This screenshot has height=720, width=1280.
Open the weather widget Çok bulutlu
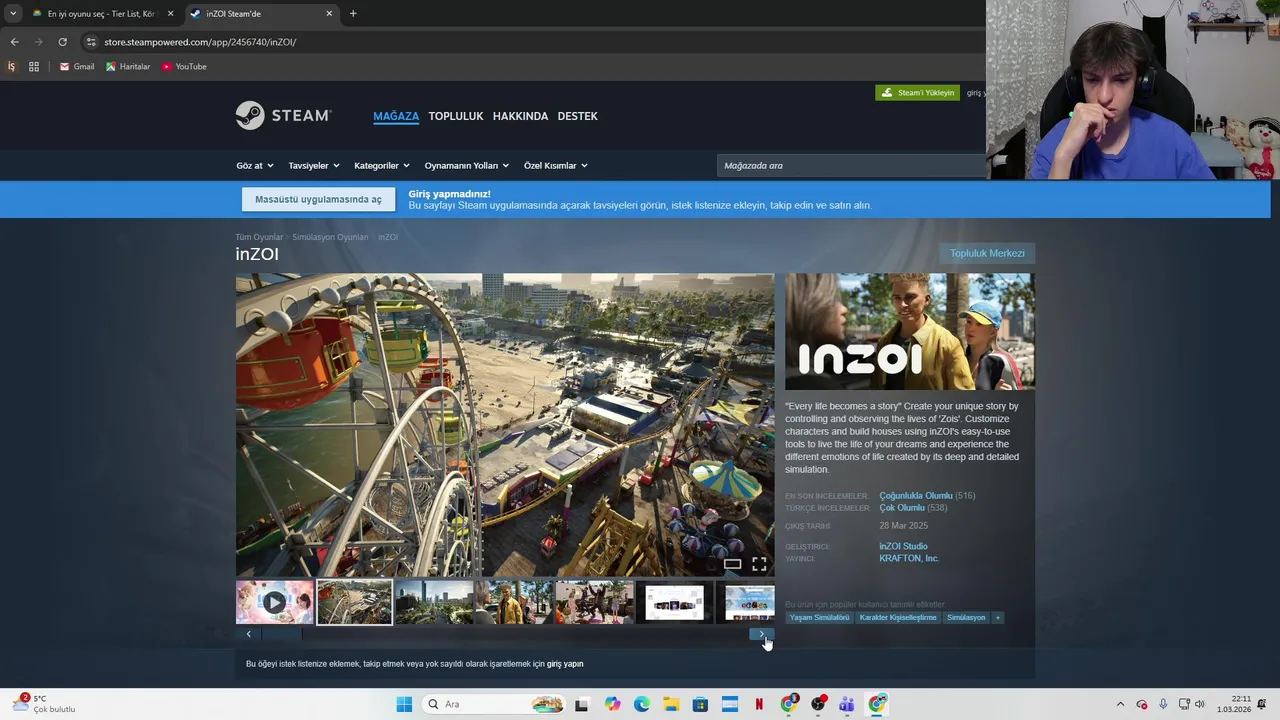tap(44, 704)
